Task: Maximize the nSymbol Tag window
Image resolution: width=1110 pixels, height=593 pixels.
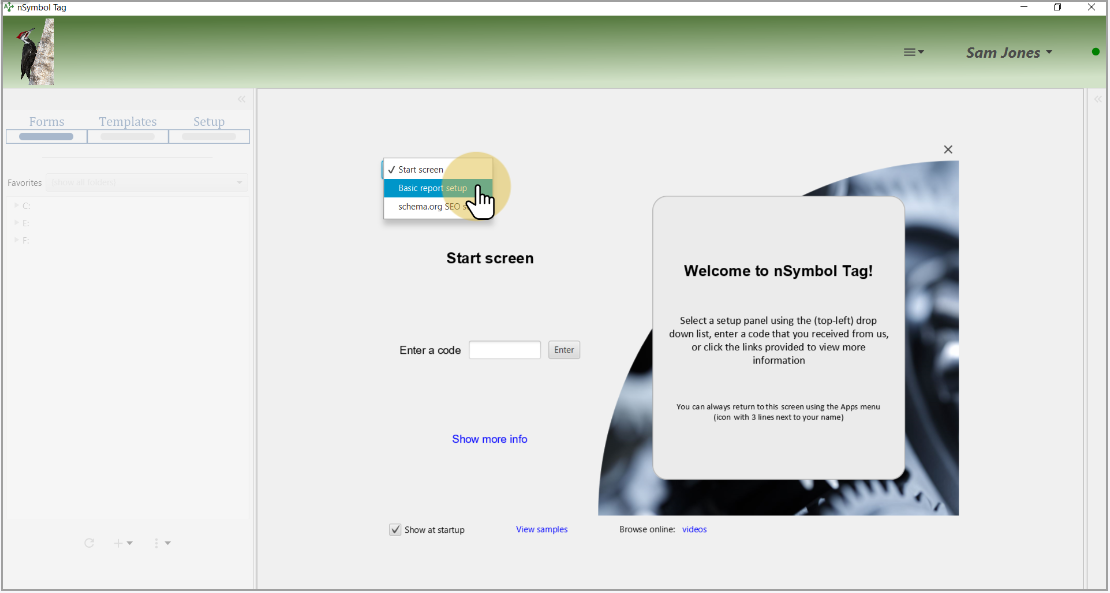Action: coord(1058,7)
